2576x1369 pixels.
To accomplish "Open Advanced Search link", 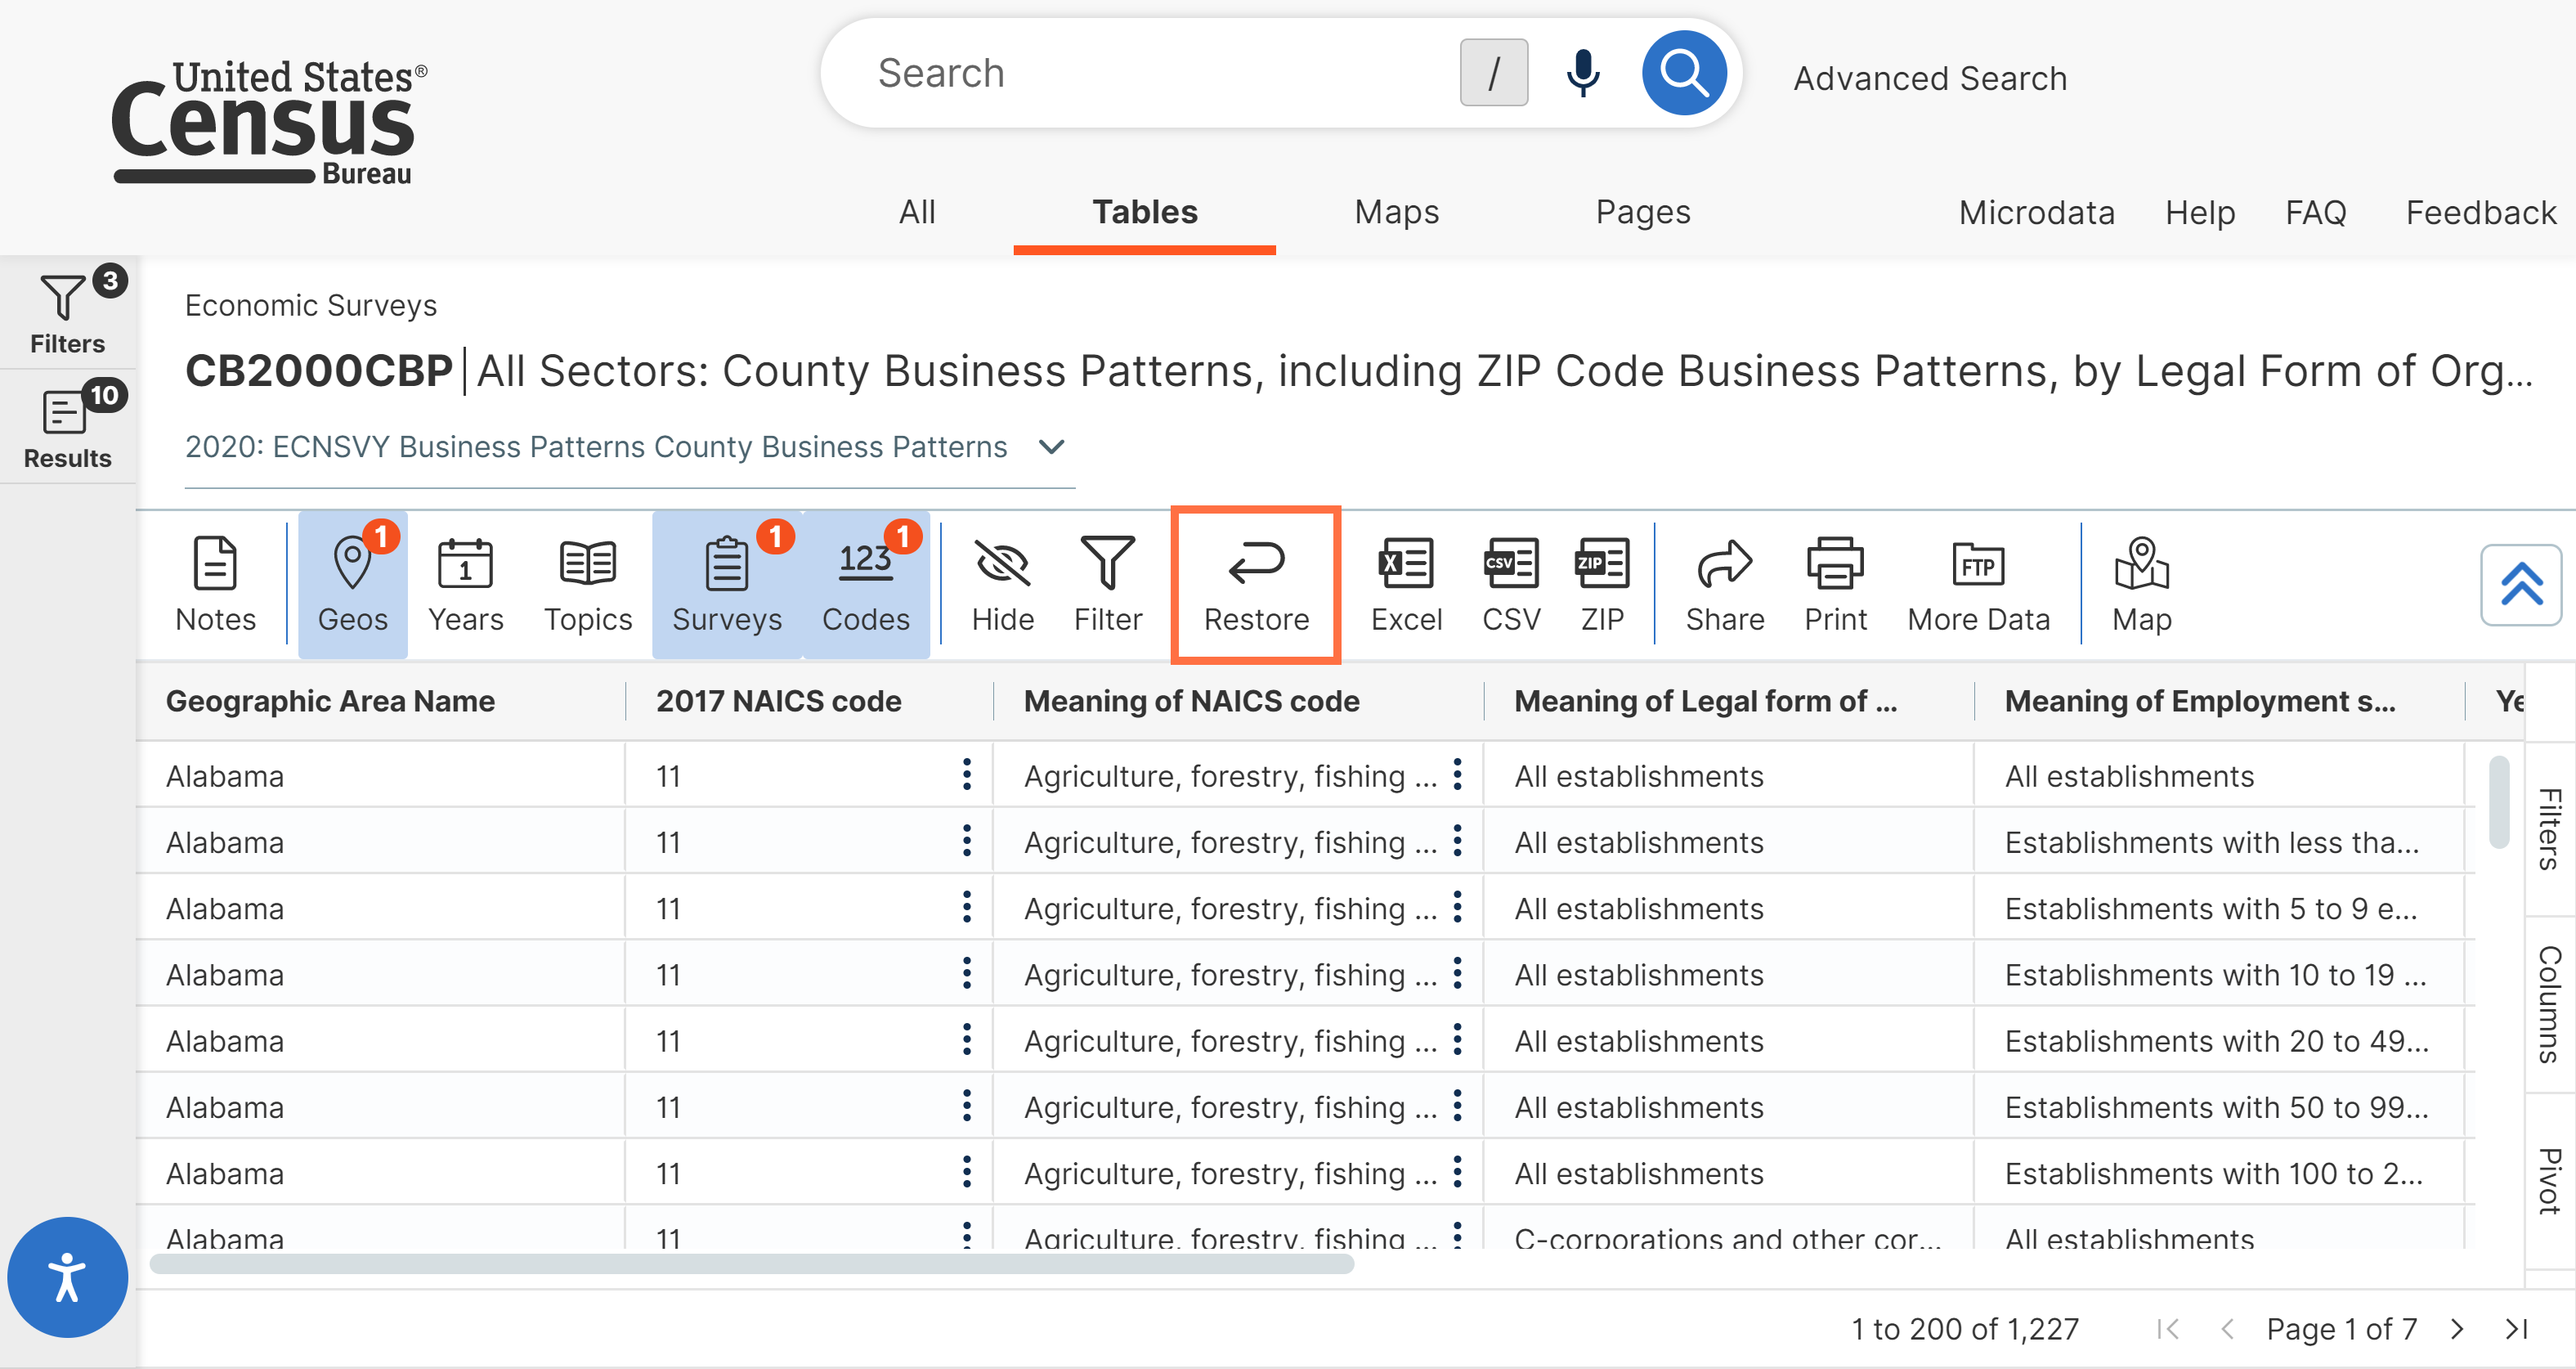I will point(1929,79).
